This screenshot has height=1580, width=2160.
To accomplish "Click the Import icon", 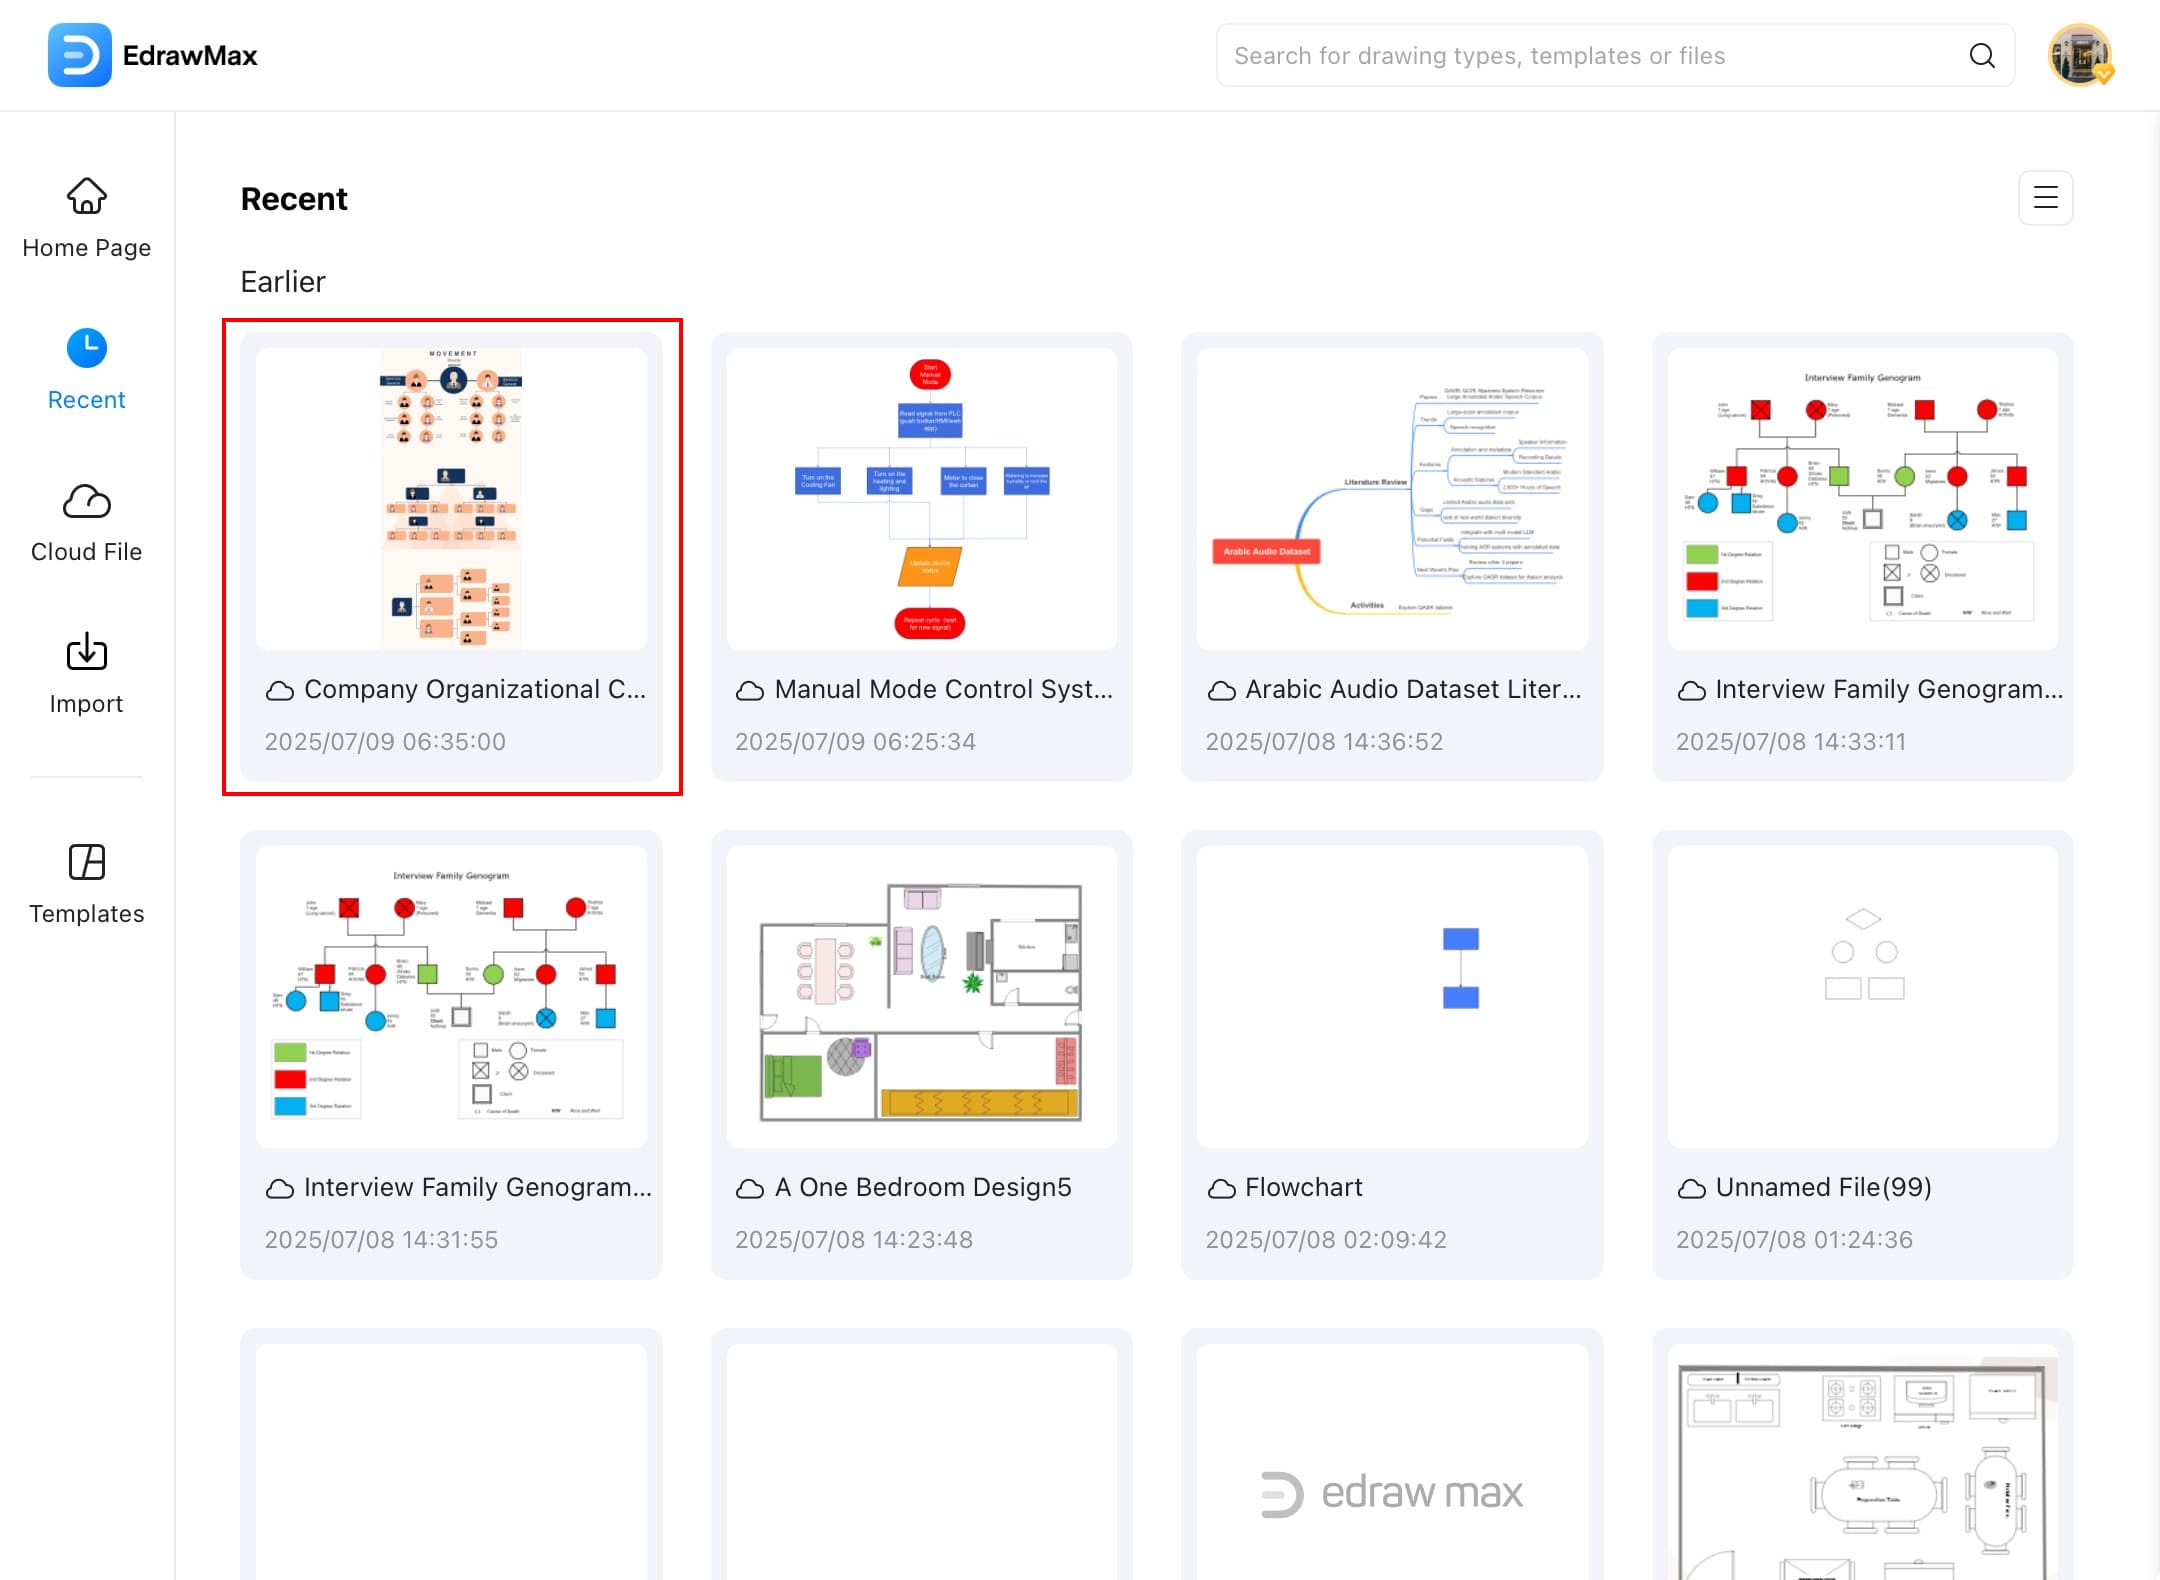I will pyautogui.click(x=87, y=653).
